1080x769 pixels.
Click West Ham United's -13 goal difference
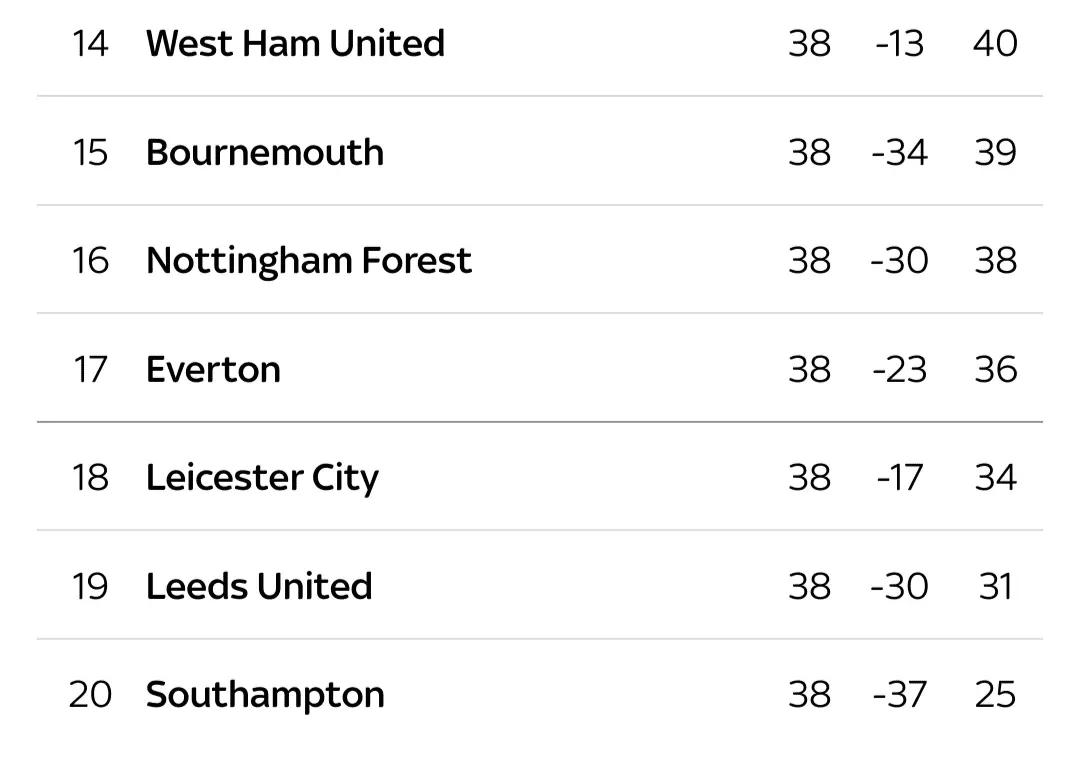pos(899,43)
